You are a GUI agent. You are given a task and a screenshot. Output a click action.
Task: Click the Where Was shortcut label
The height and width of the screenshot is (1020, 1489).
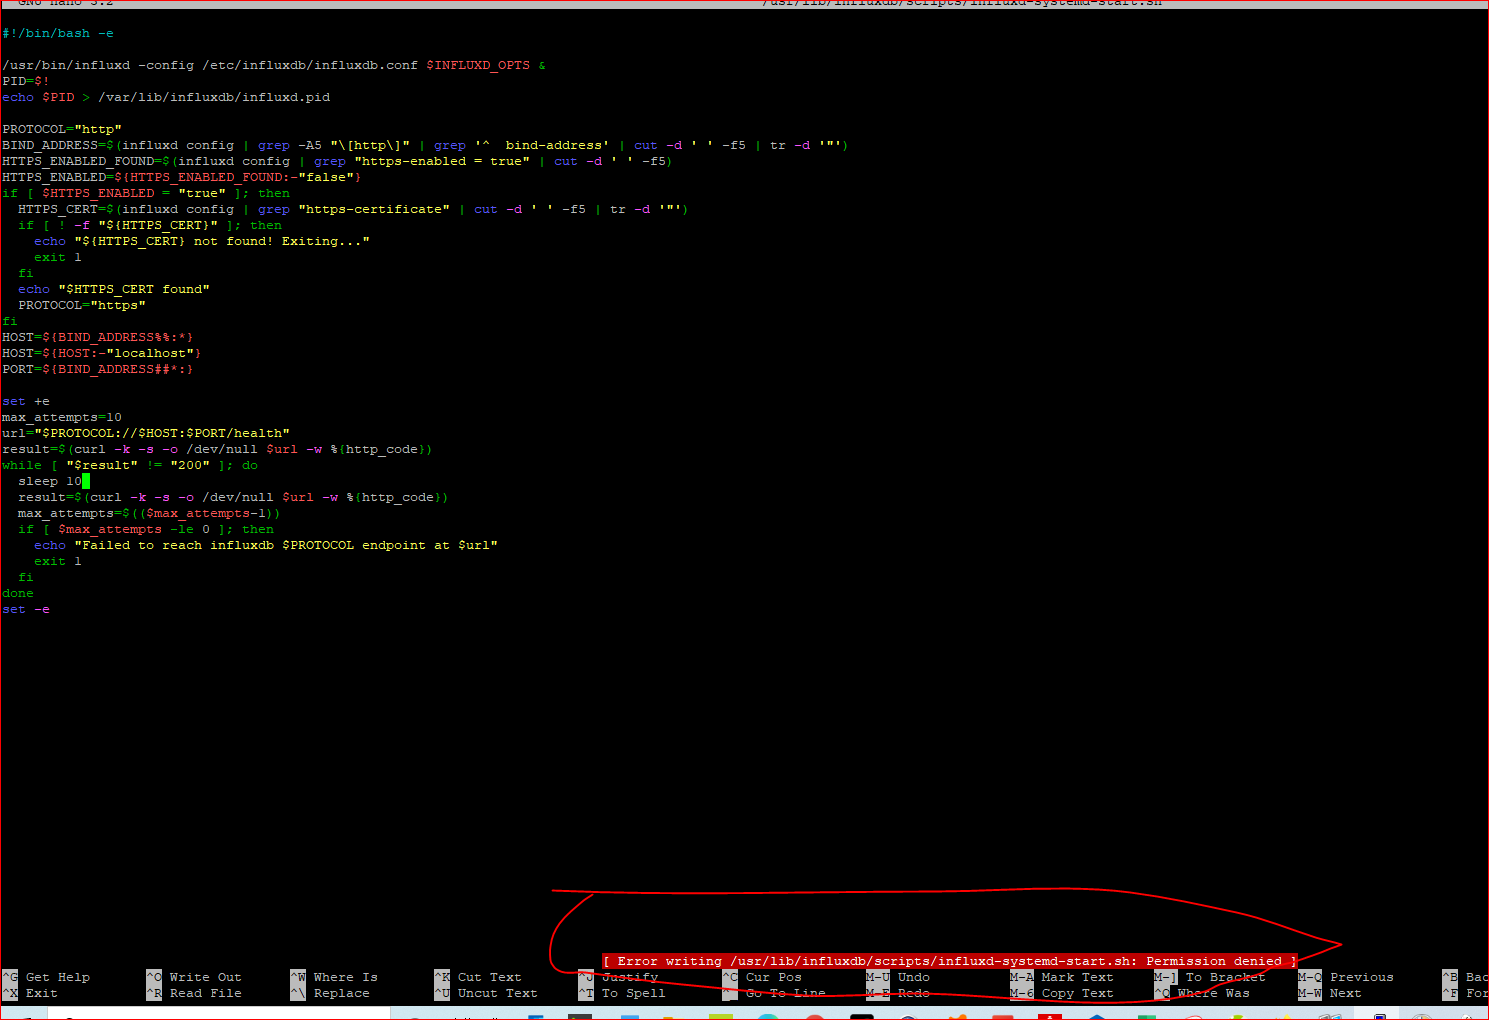coord(1213,993)
